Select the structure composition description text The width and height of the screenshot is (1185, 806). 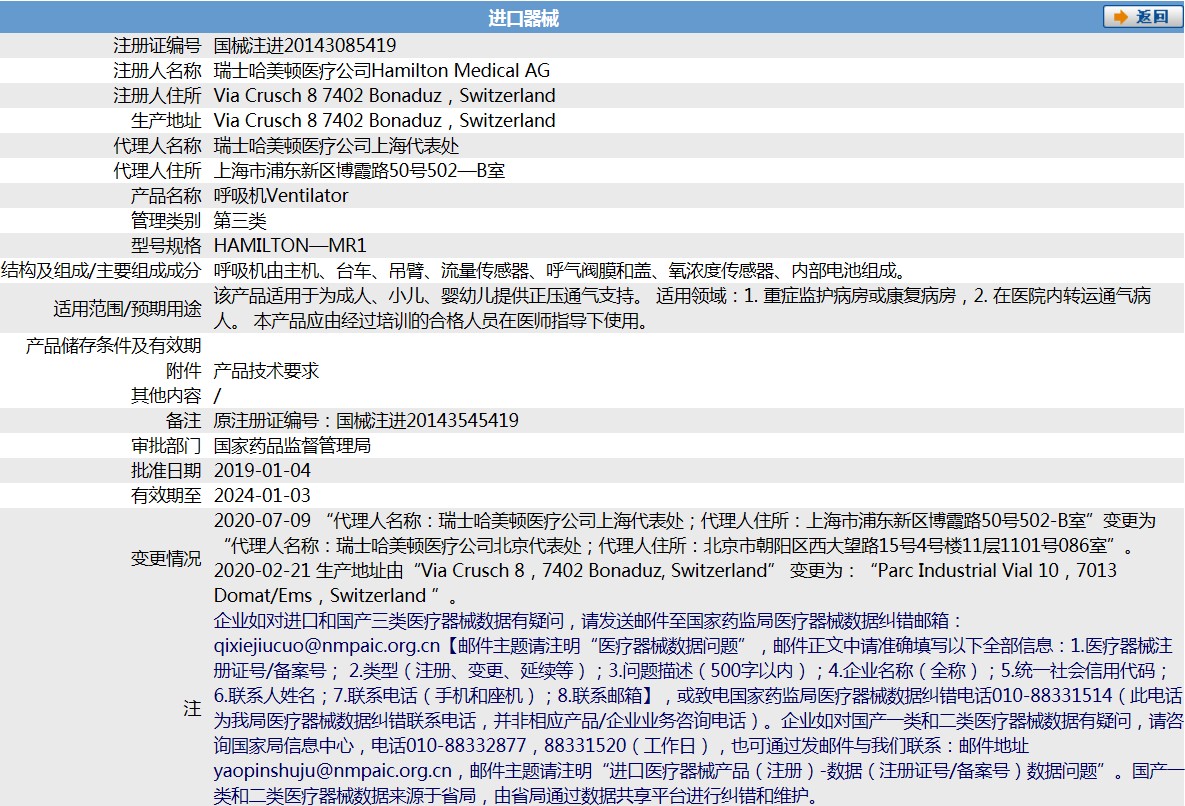pyautogui.click(x=562, y=270)
